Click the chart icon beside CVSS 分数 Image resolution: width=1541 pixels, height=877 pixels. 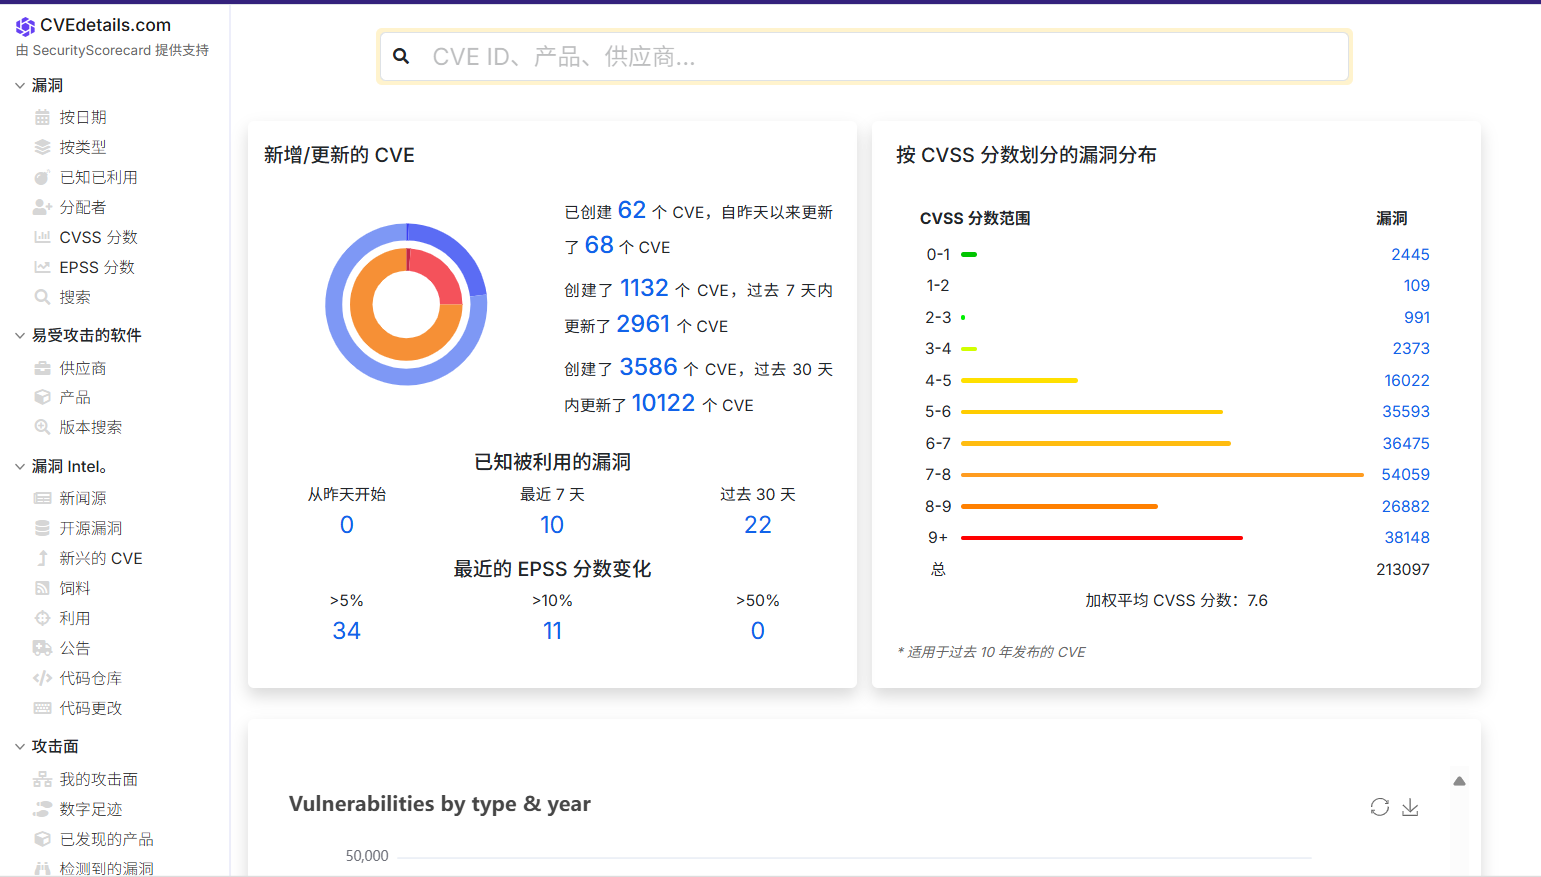[42, 237]
